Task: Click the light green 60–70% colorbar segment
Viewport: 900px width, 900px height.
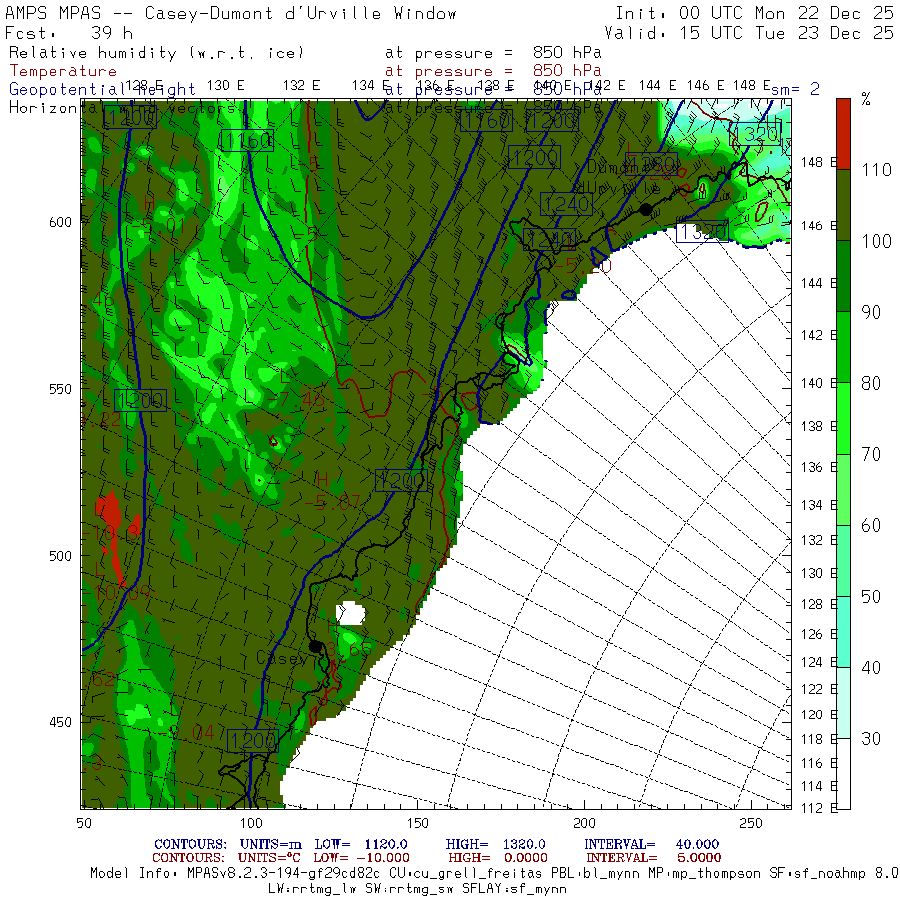Action: (x=843, y=490)
